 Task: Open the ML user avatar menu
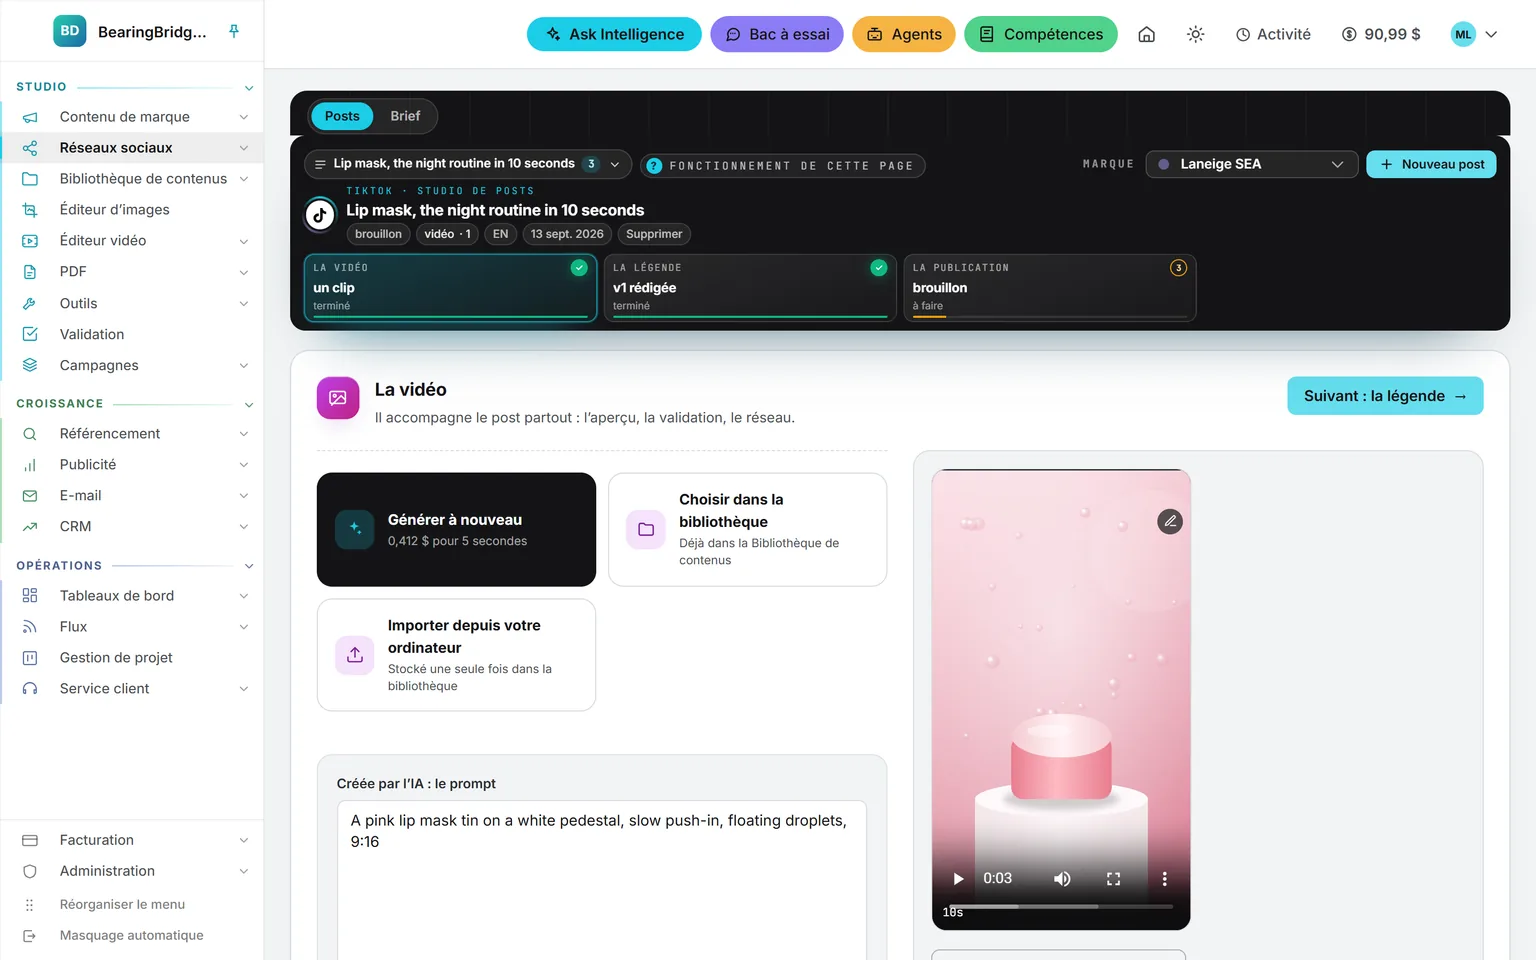1474,34
